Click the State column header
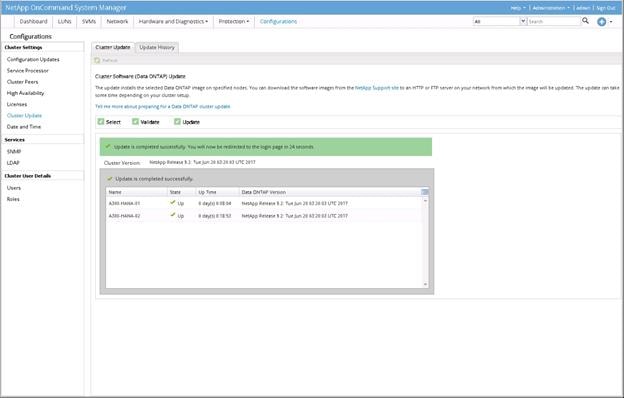 181,192
